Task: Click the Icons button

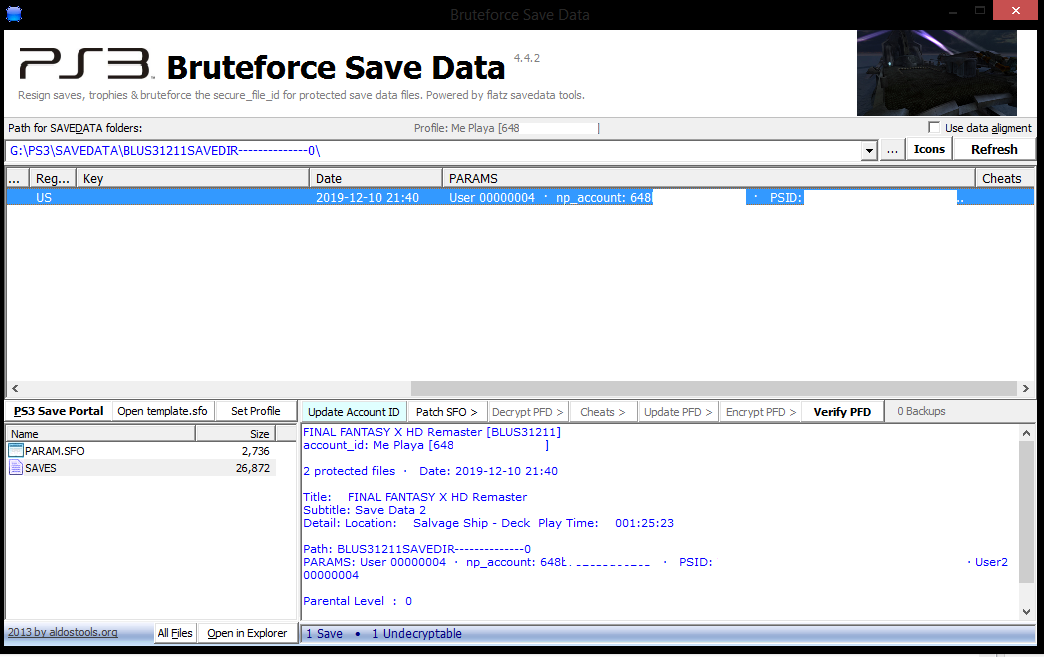Action: pos(929,149)
